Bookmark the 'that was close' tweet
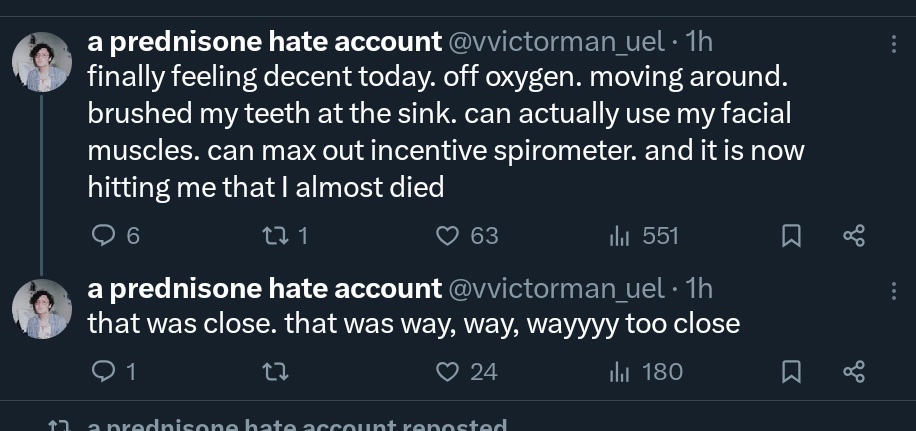Screen dimensions: 916x431 coord(791,372)
